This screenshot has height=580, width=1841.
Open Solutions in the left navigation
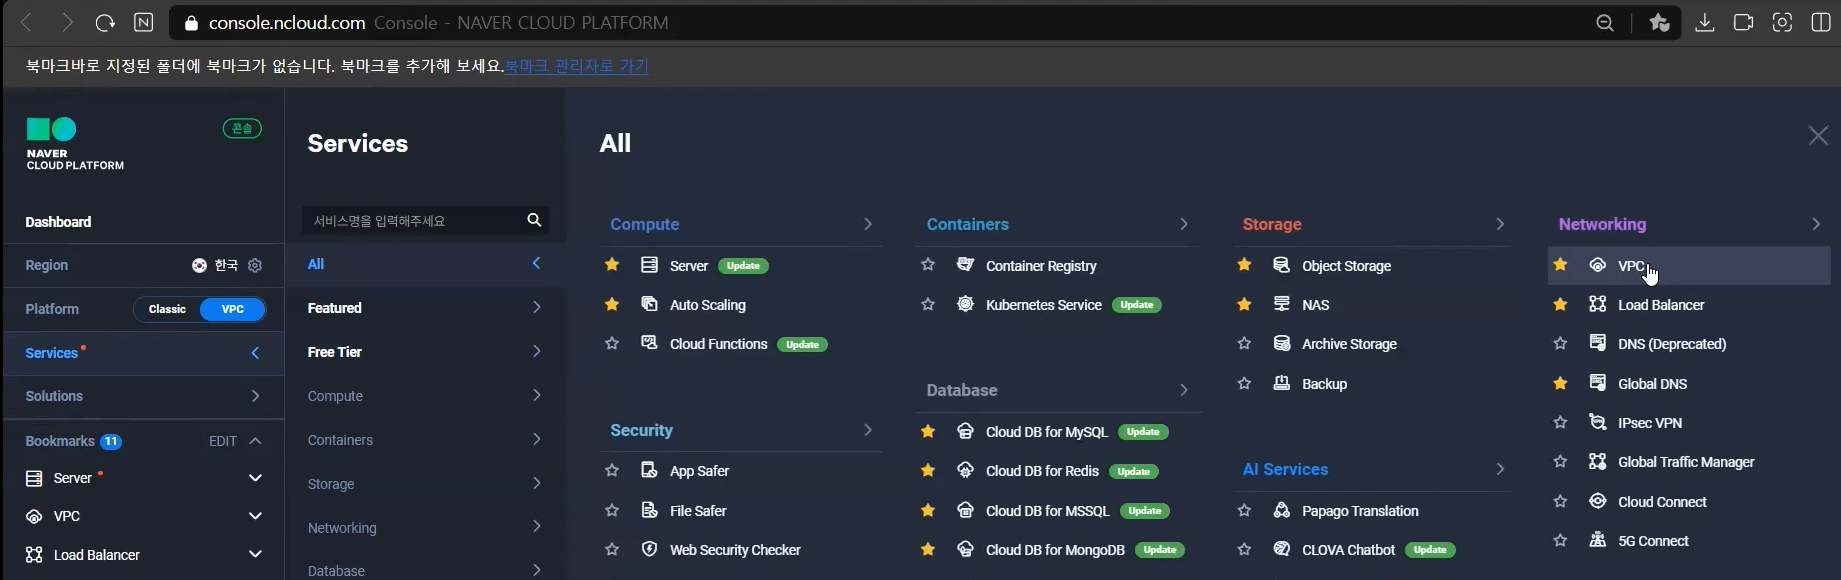pyautogui.click(x=143, y=396)
